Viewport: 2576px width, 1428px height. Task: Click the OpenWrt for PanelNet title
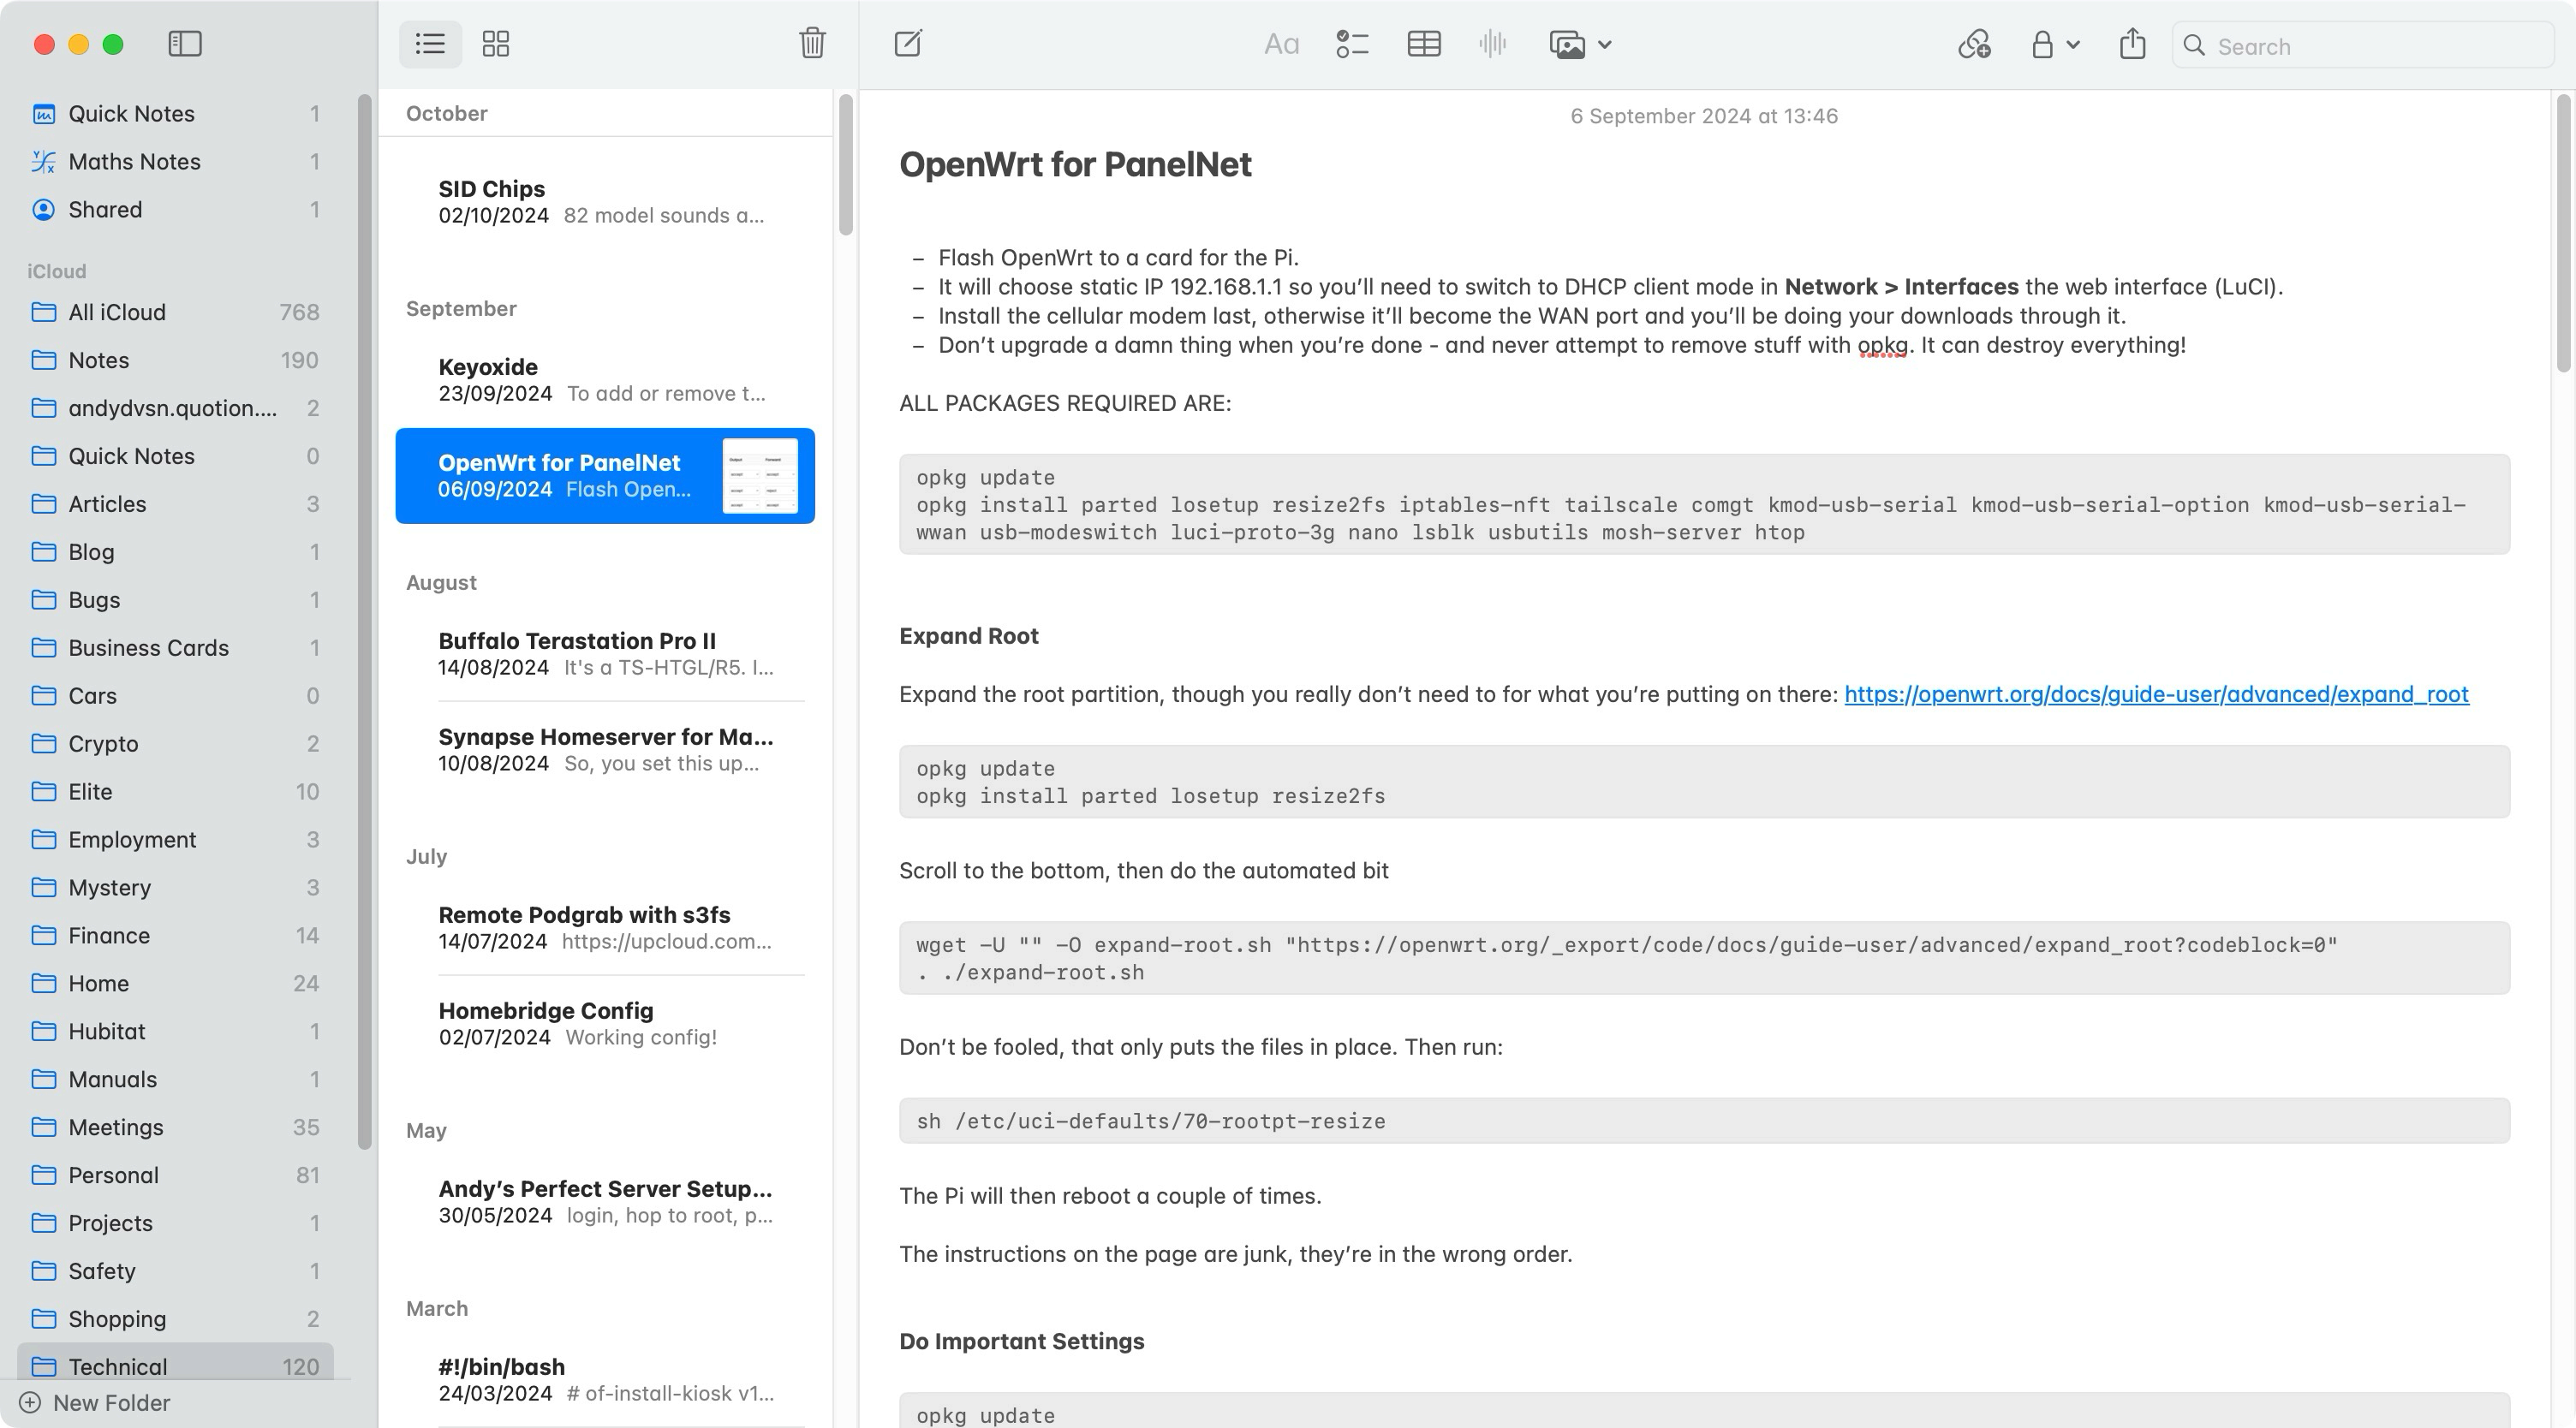(x=1075, y=164)
